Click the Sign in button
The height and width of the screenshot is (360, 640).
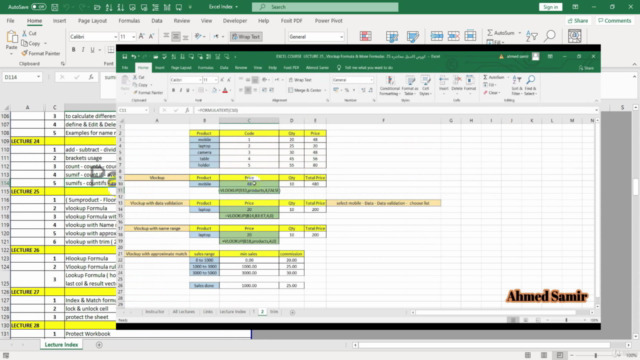pyautogui.click(x=550, y=7)
